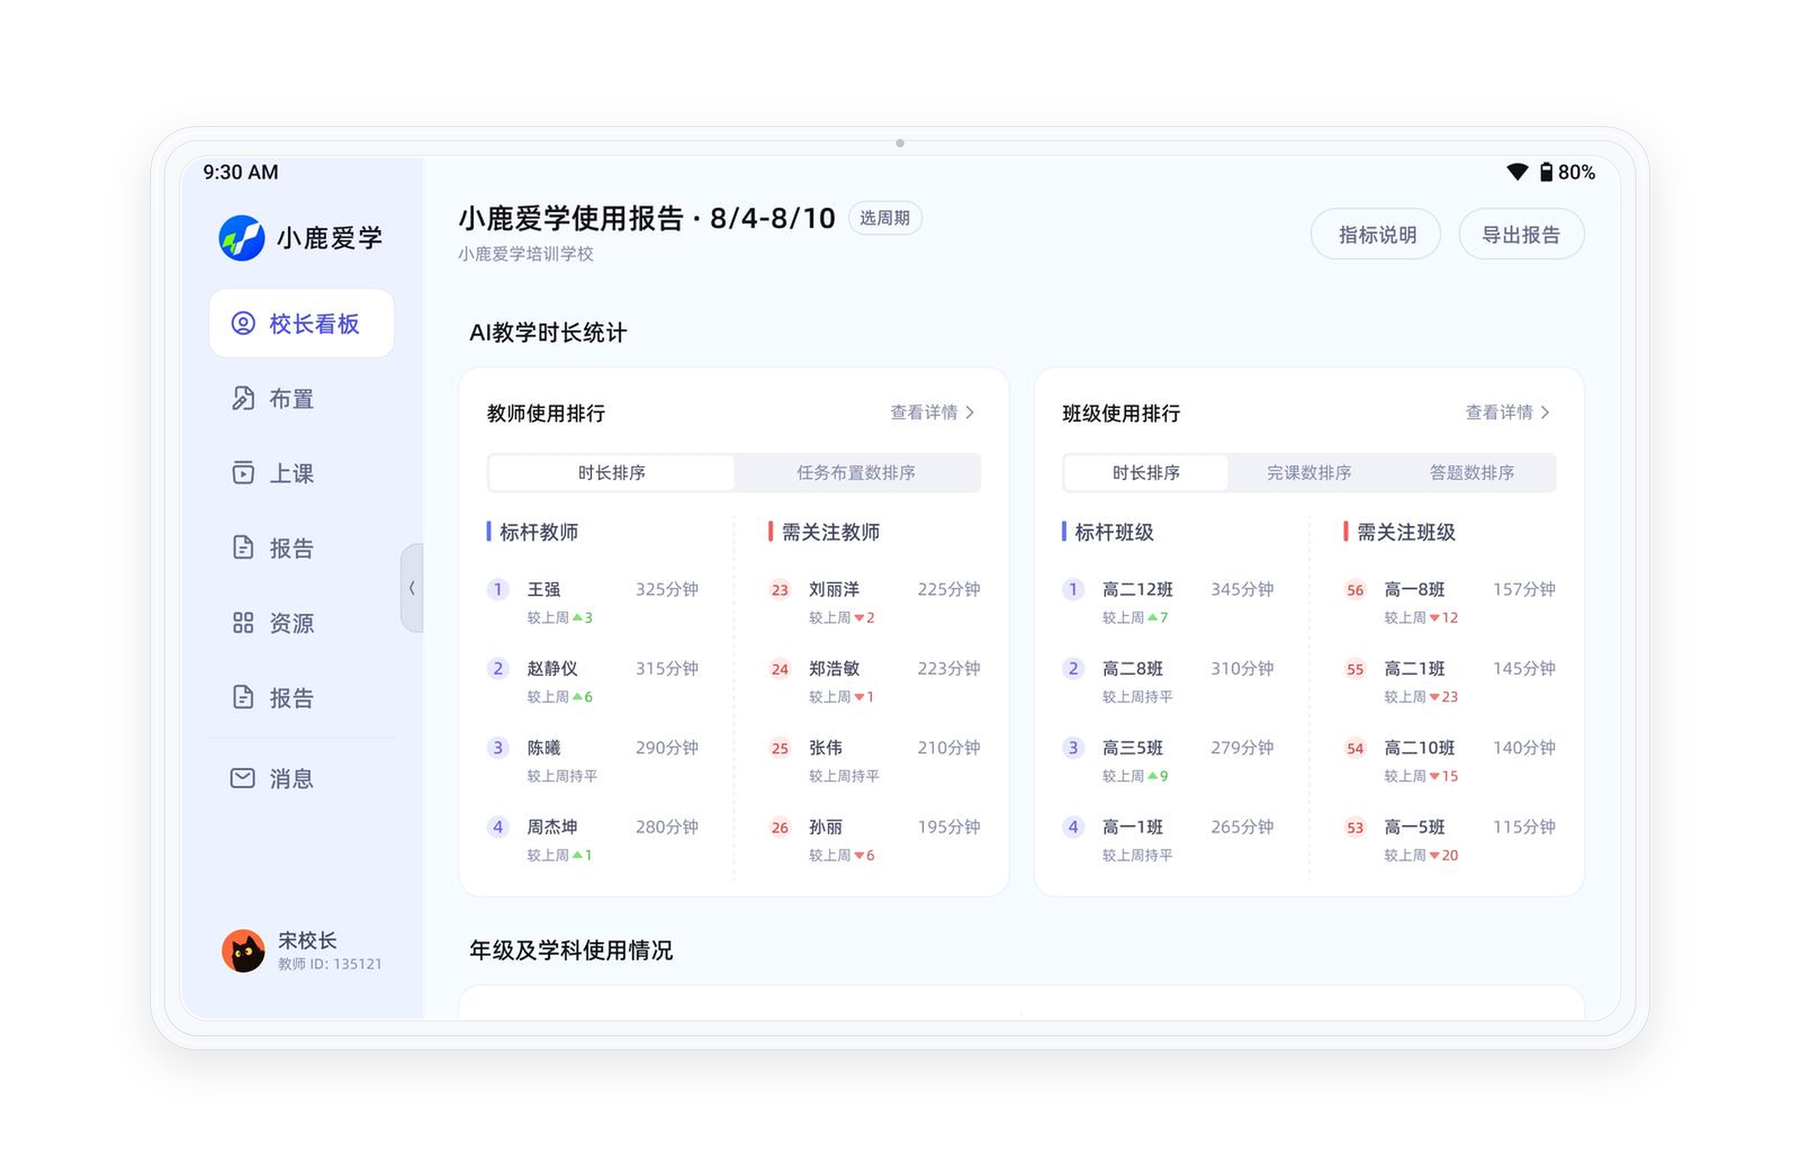Collapse the sidebar with the arrow handle
The image size is (1800, 1160).
pyautogui.click(x=412, y=588)
